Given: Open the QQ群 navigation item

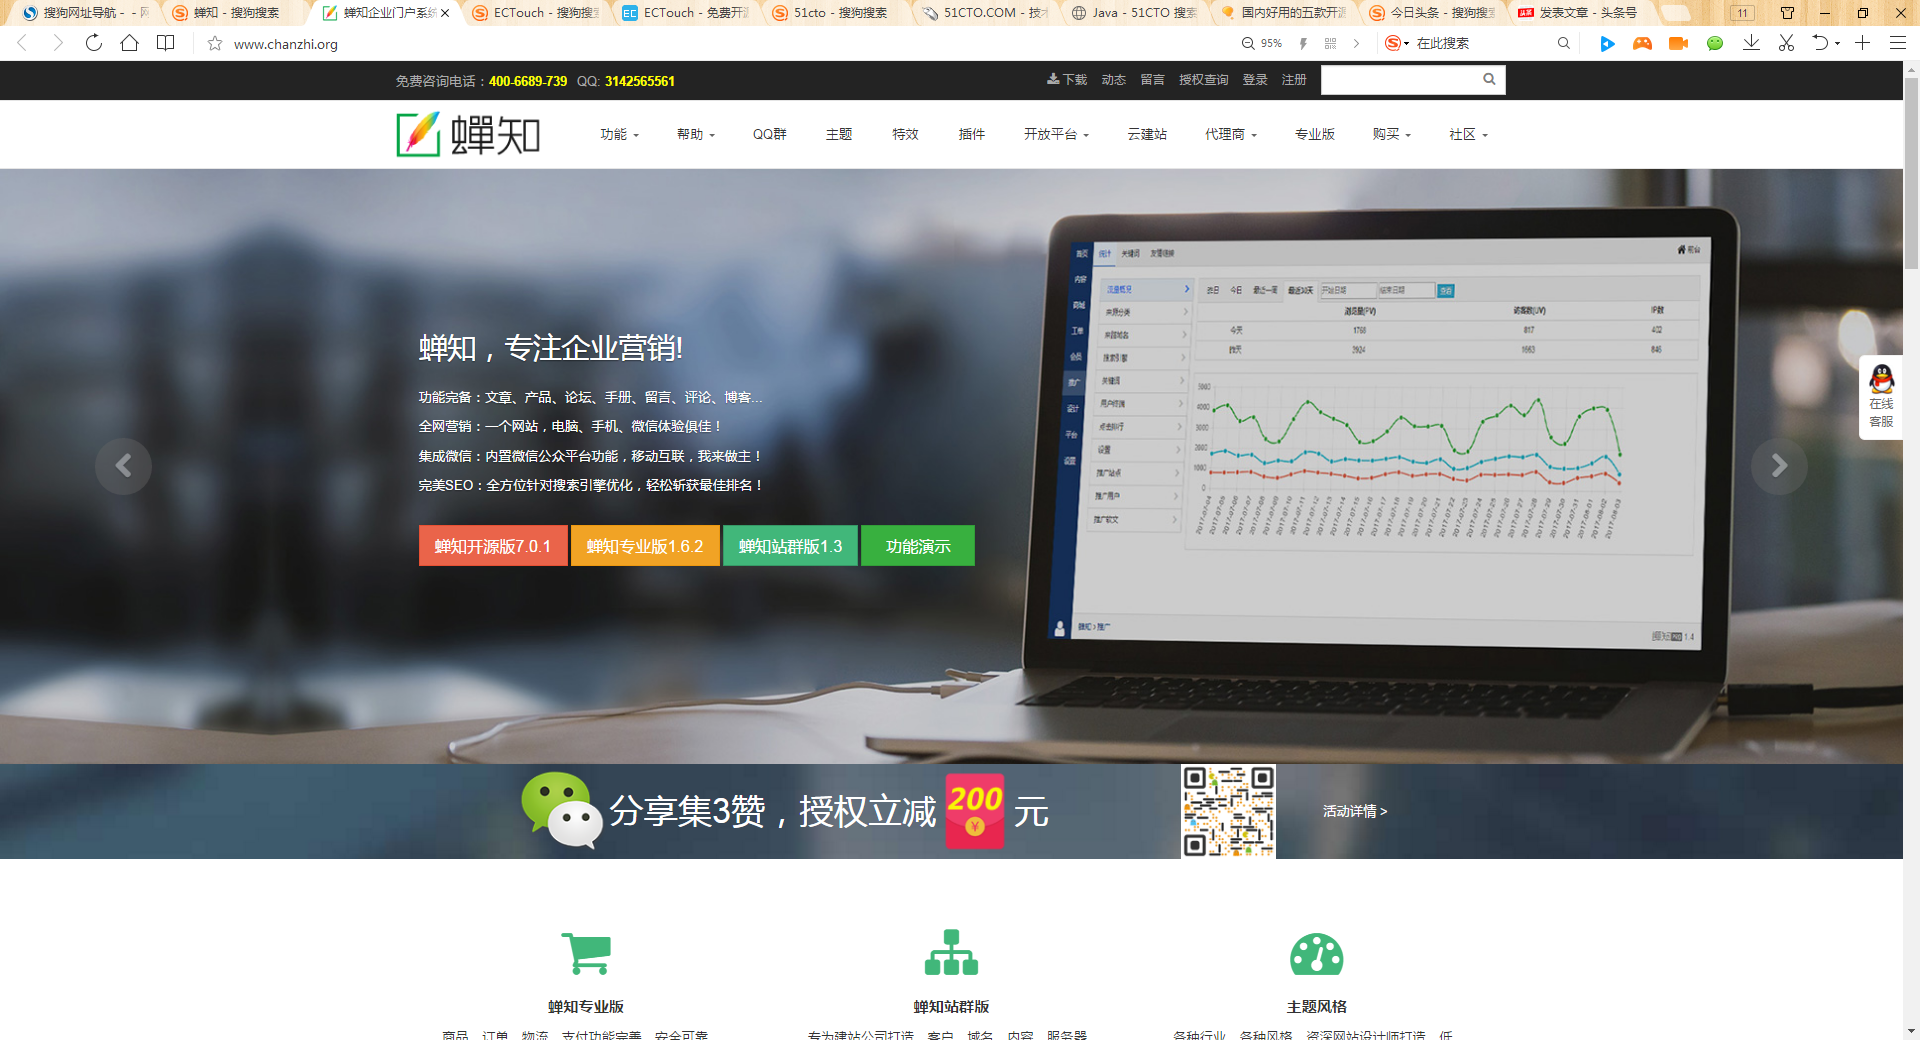Looking at the screenshot, I should [x=770, y=134].
